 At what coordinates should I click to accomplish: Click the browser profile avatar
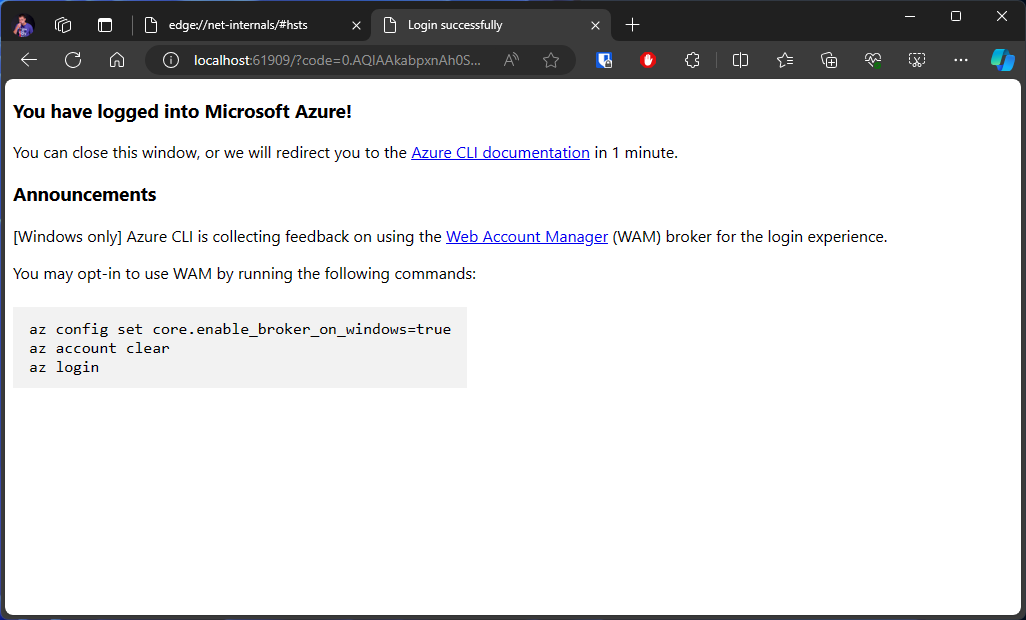(22, 25)
